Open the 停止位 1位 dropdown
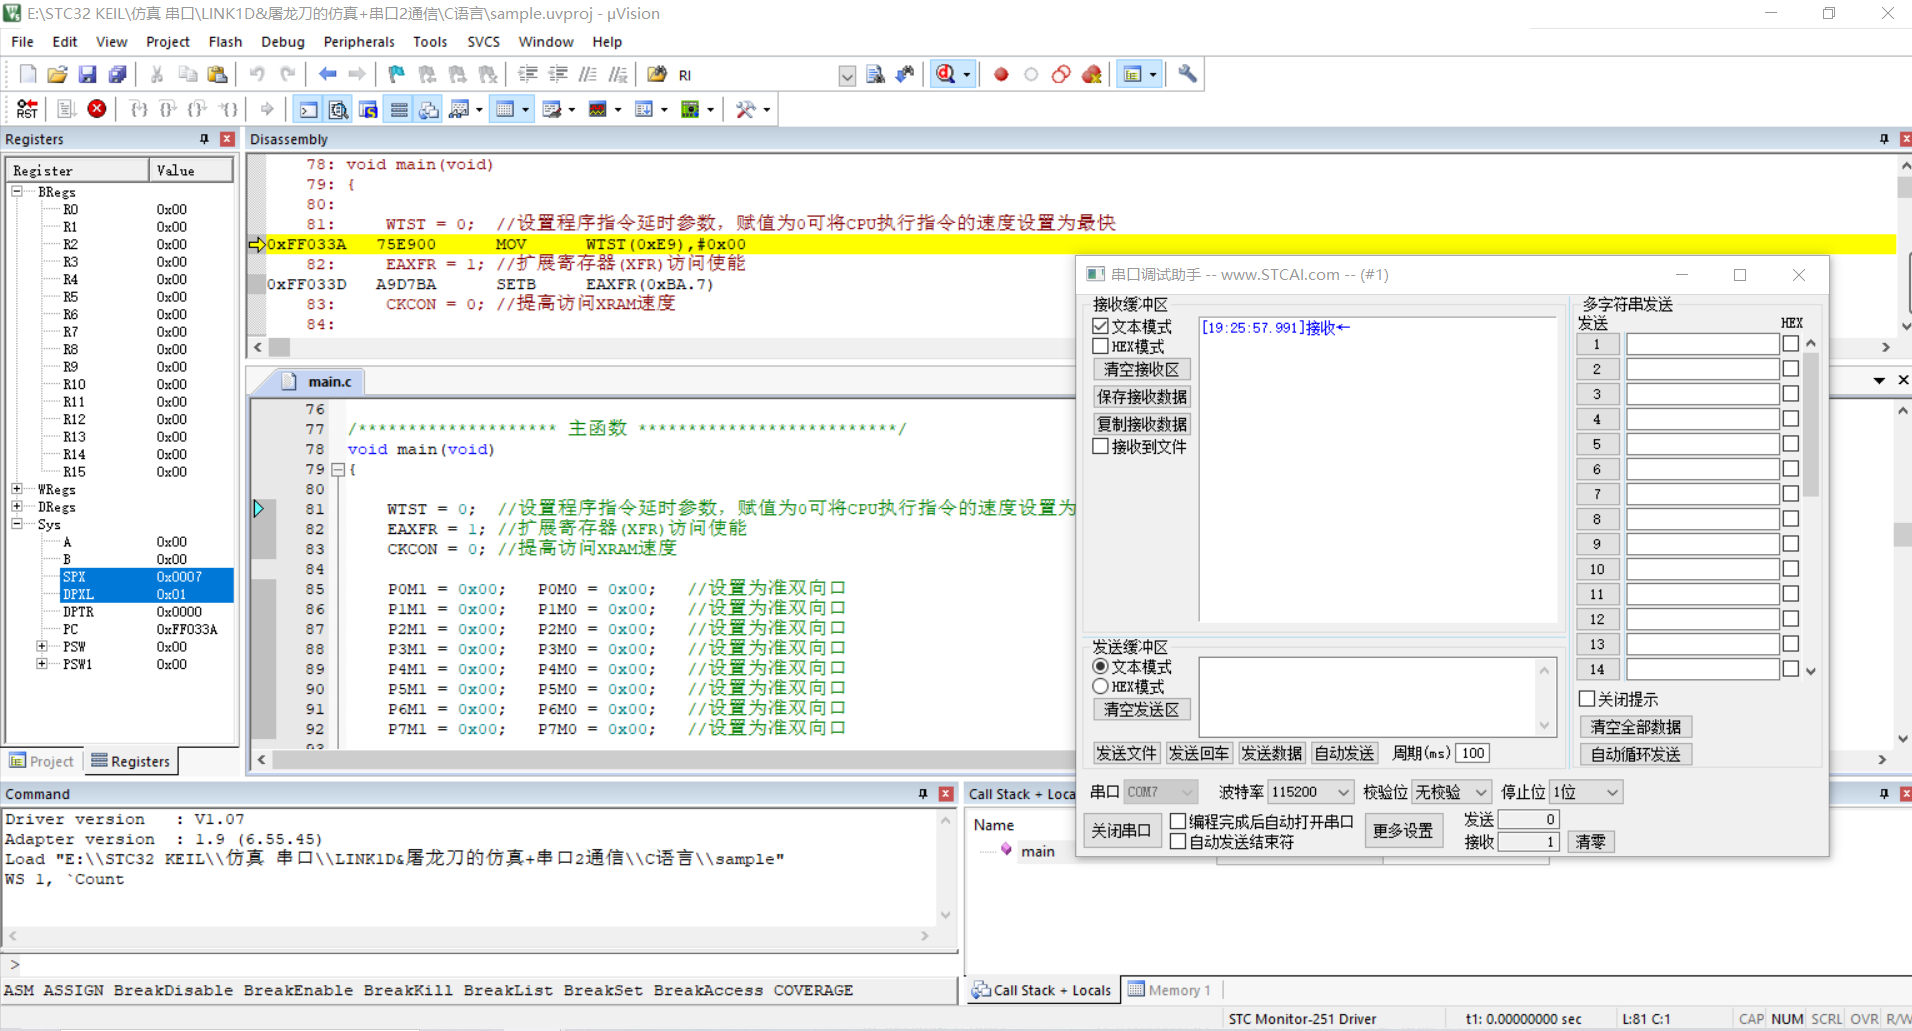The image size is (1912, 1031). 1585,792
